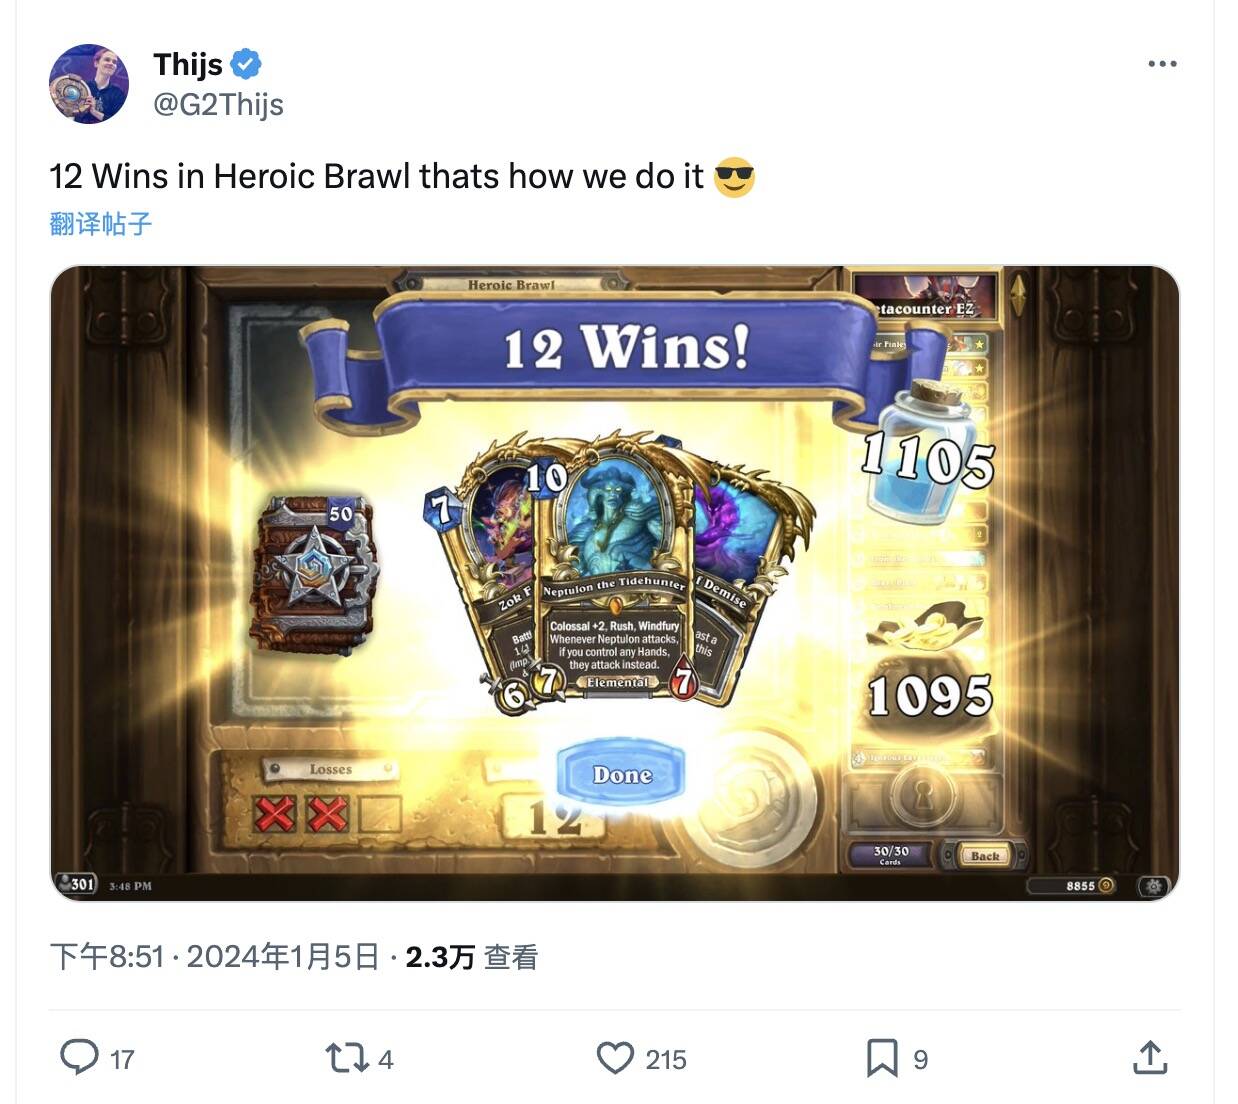The image size is (1238, 1104).
Task: Click the Done button in the game image
Action: click(x=622, y=775)
